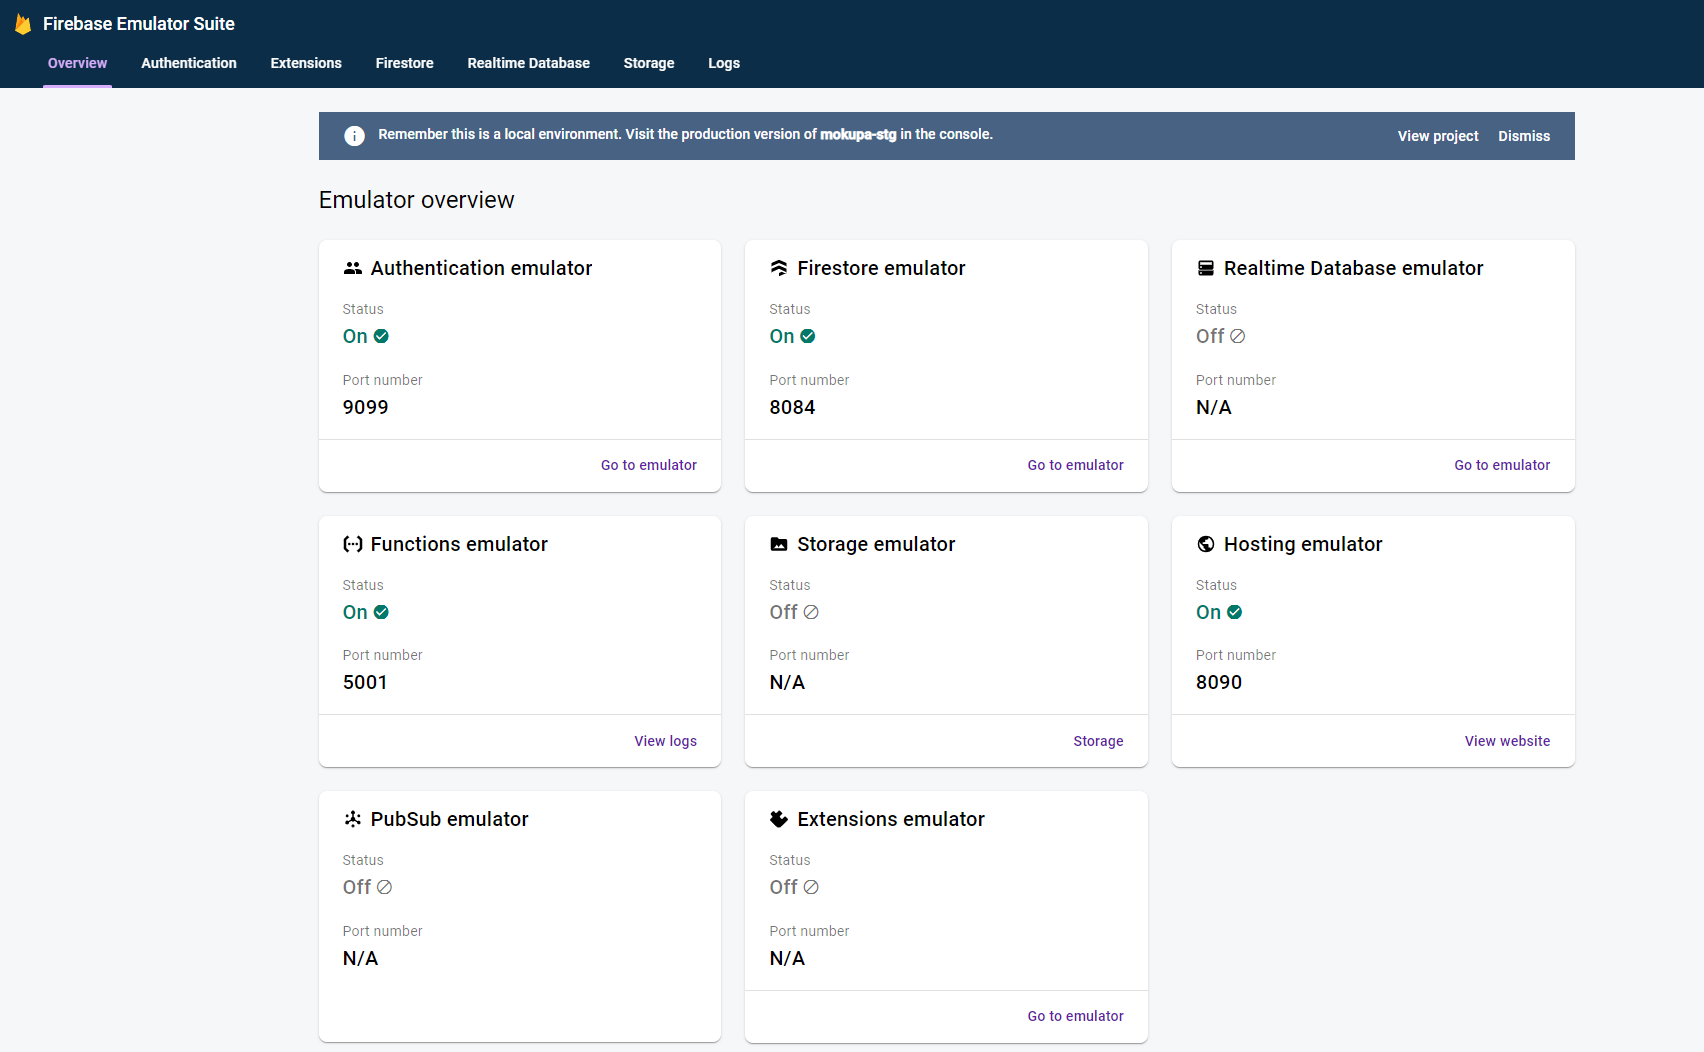Click Firestore emulator's green On checkmark
This screenshot has height=1052, width=1704.
(x=808, y=336)
